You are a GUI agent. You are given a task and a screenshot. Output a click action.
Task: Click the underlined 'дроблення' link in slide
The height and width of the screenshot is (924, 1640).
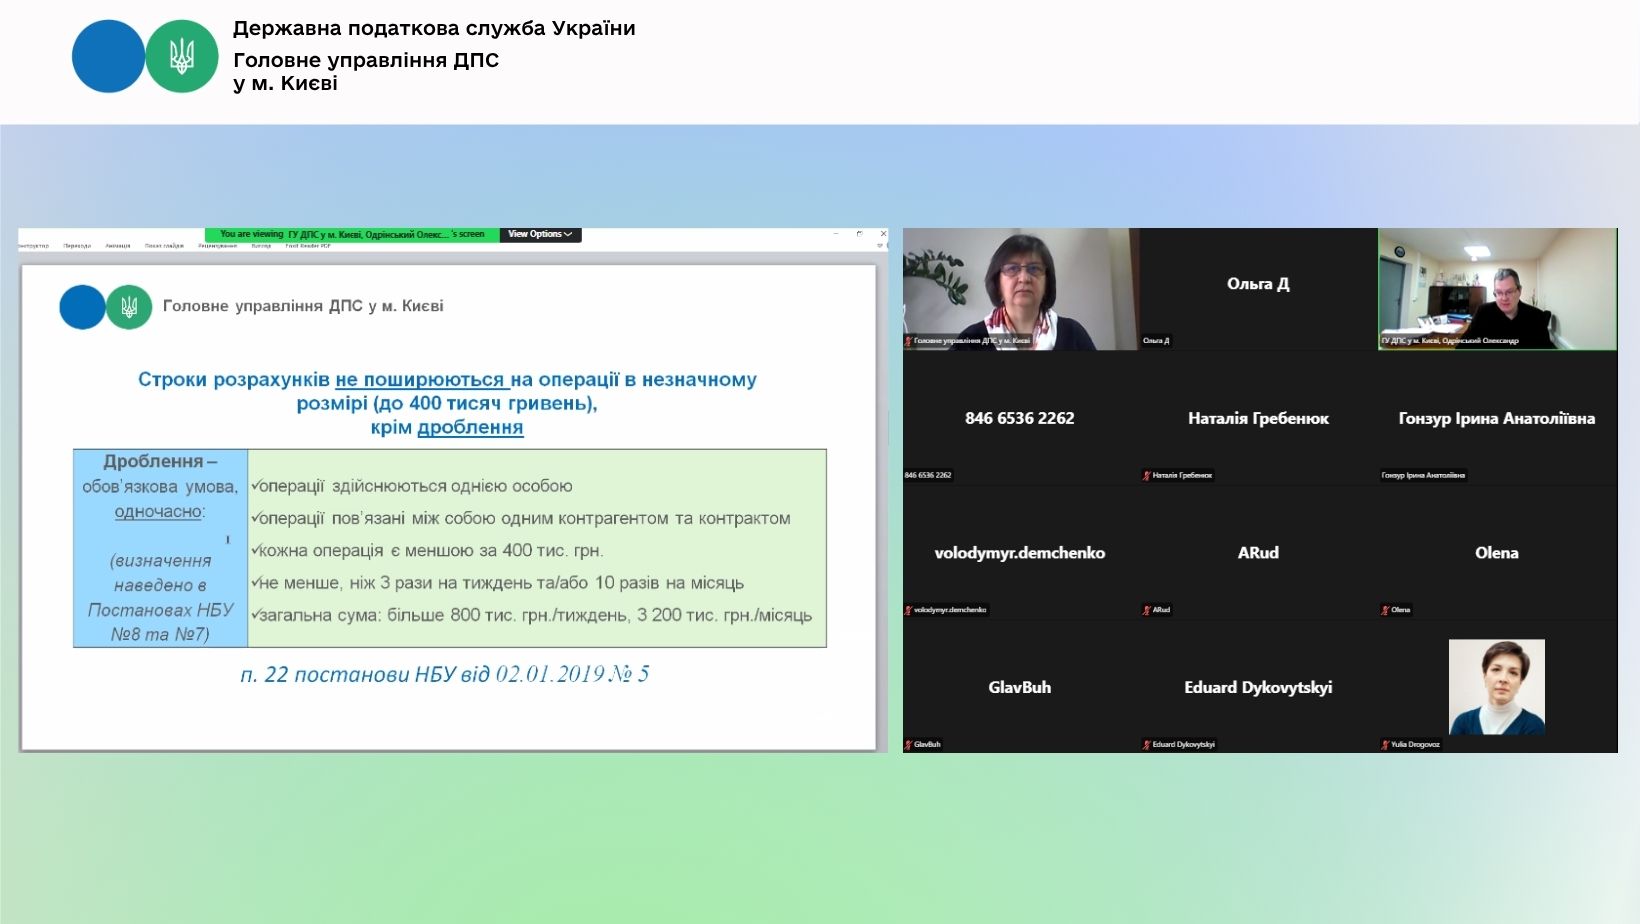pyautogui.click(x=470, y=428)
